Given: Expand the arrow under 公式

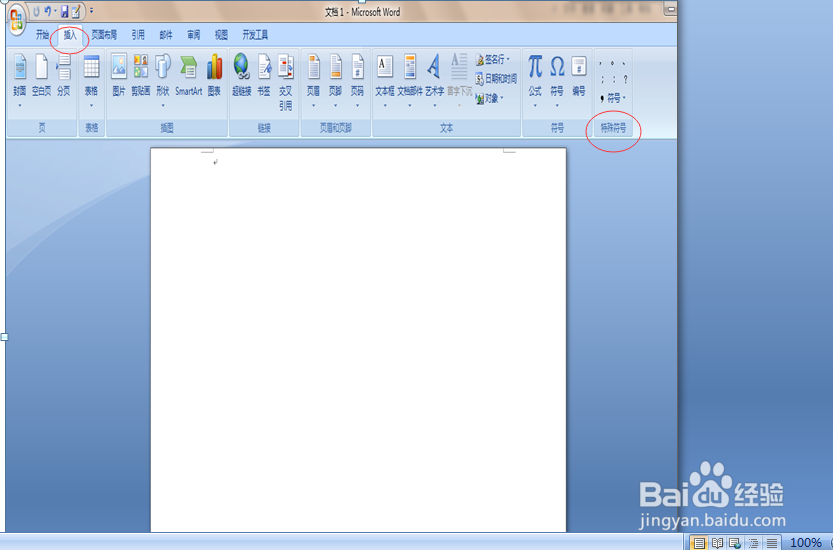Looking at the screenshot, I should 535,106.
